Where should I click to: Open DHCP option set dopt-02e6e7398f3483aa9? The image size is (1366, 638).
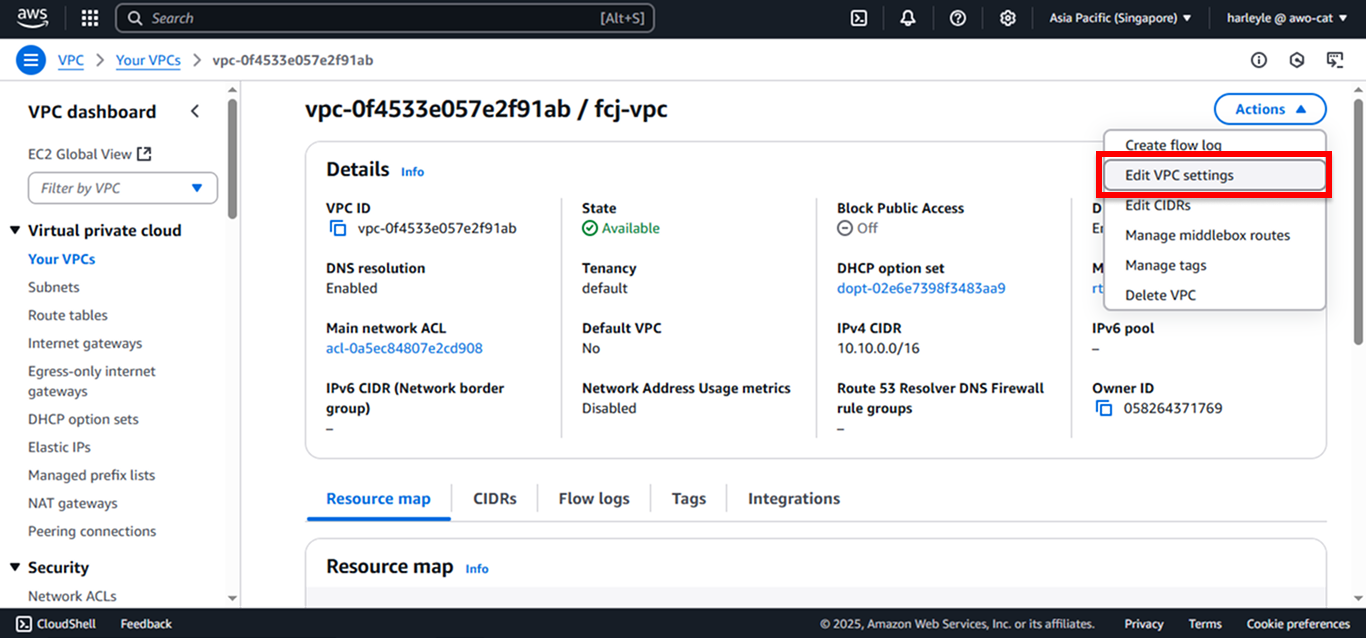(x=921, y=288)
